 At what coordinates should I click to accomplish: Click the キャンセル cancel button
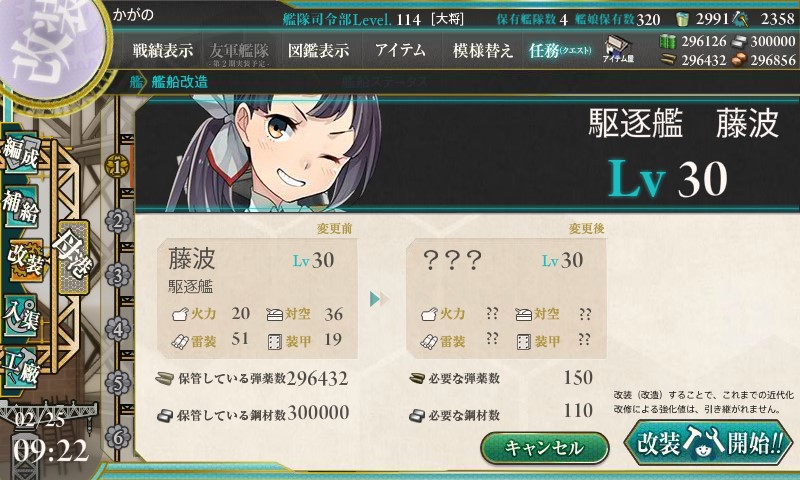tap(544, 448)
